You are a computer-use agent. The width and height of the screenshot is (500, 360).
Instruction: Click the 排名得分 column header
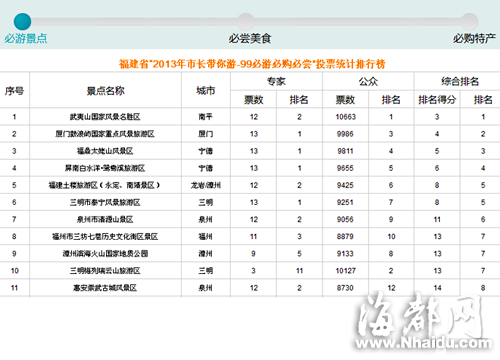point(437,100)
